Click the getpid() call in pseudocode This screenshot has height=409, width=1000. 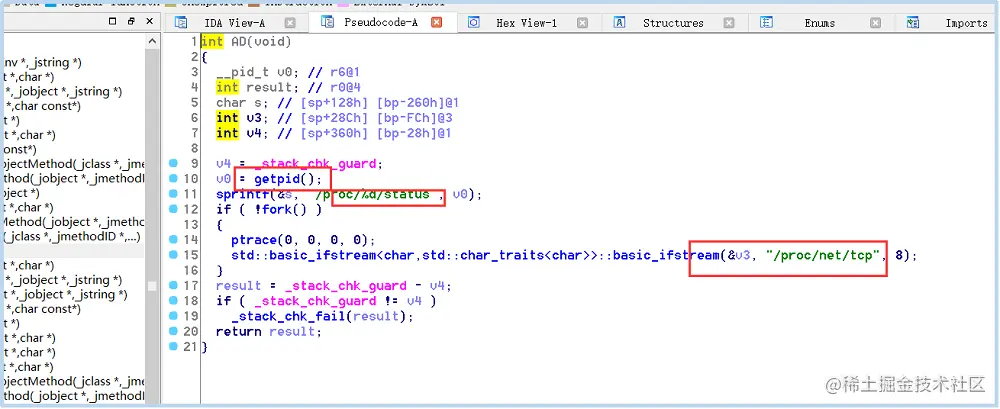pos(284,179)
